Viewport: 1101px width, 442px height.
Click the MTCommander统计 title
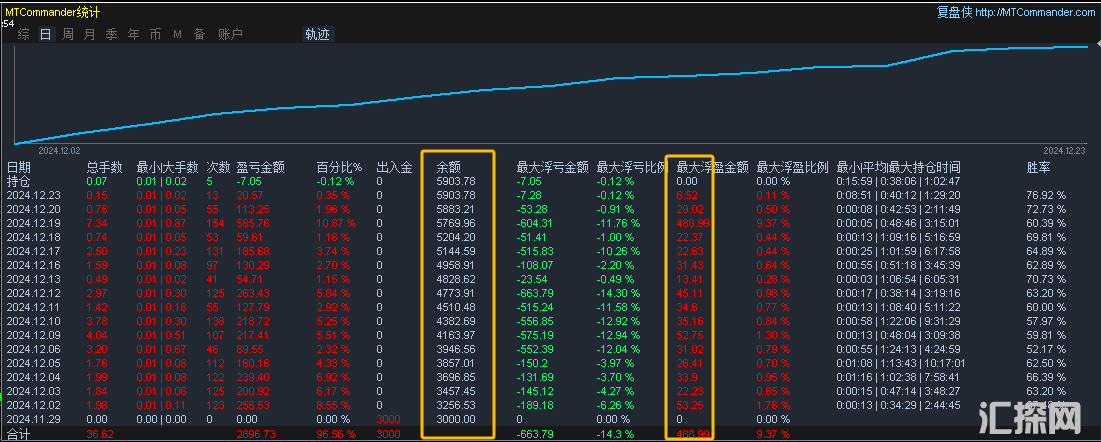tap(53, 12)
